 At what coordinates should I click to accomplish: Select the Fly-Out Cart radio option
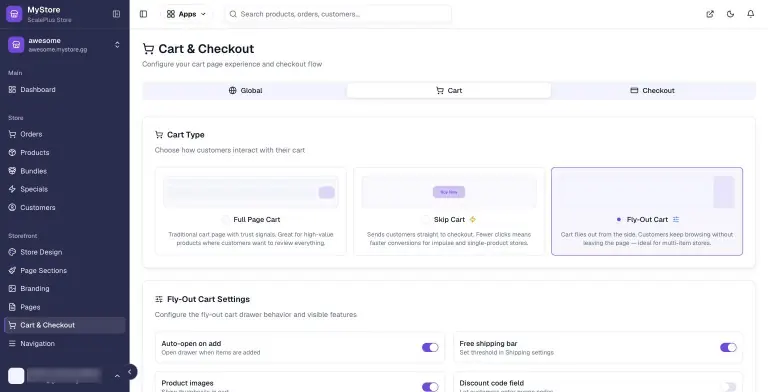pos(619,220)
